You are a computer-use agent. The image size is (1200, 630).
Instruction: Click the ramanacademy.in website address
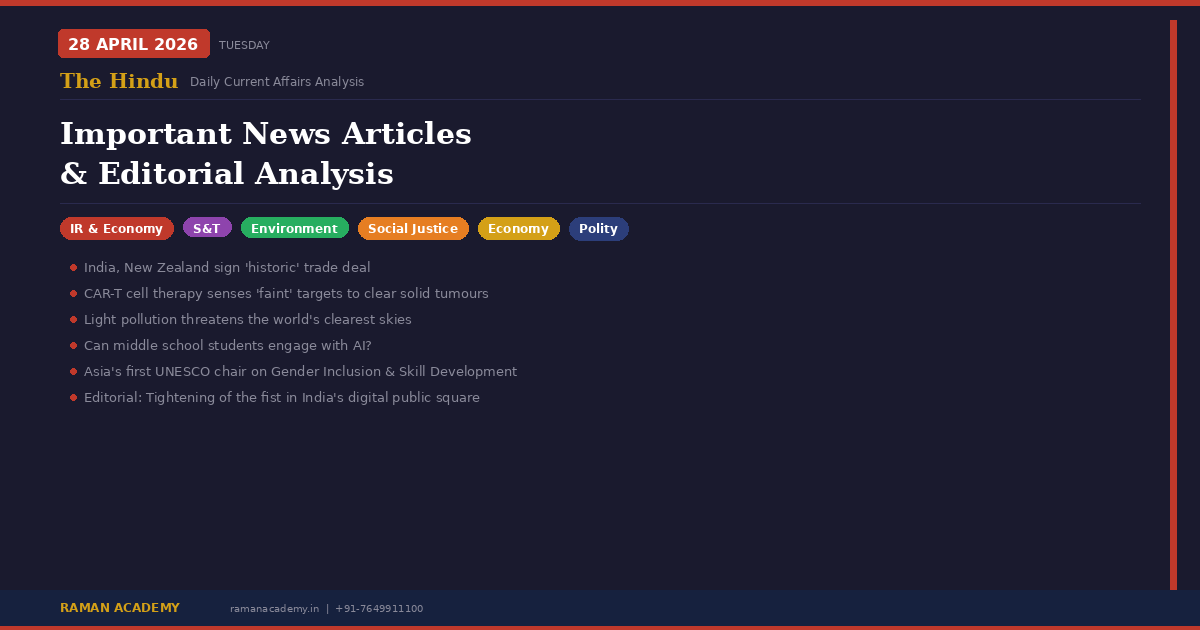coord(275,609)
